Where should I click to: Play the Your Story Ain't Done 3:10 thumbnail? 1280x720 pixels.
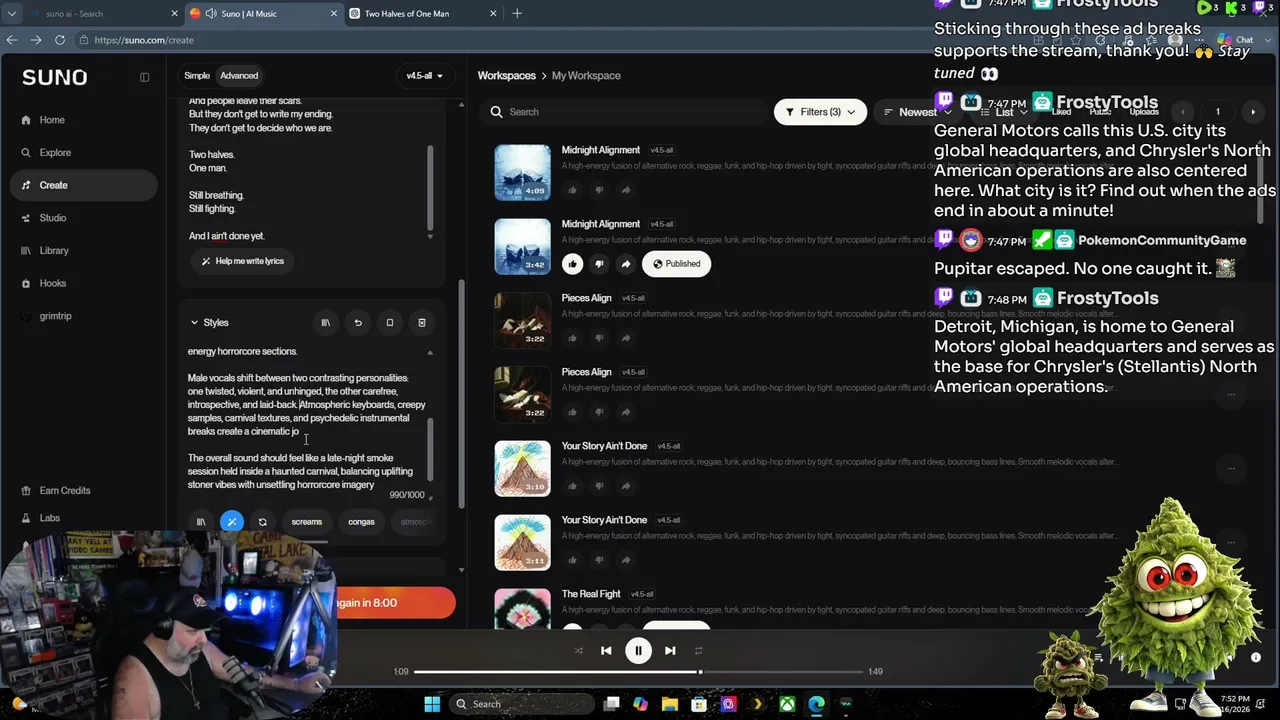[x=522, y=469]
